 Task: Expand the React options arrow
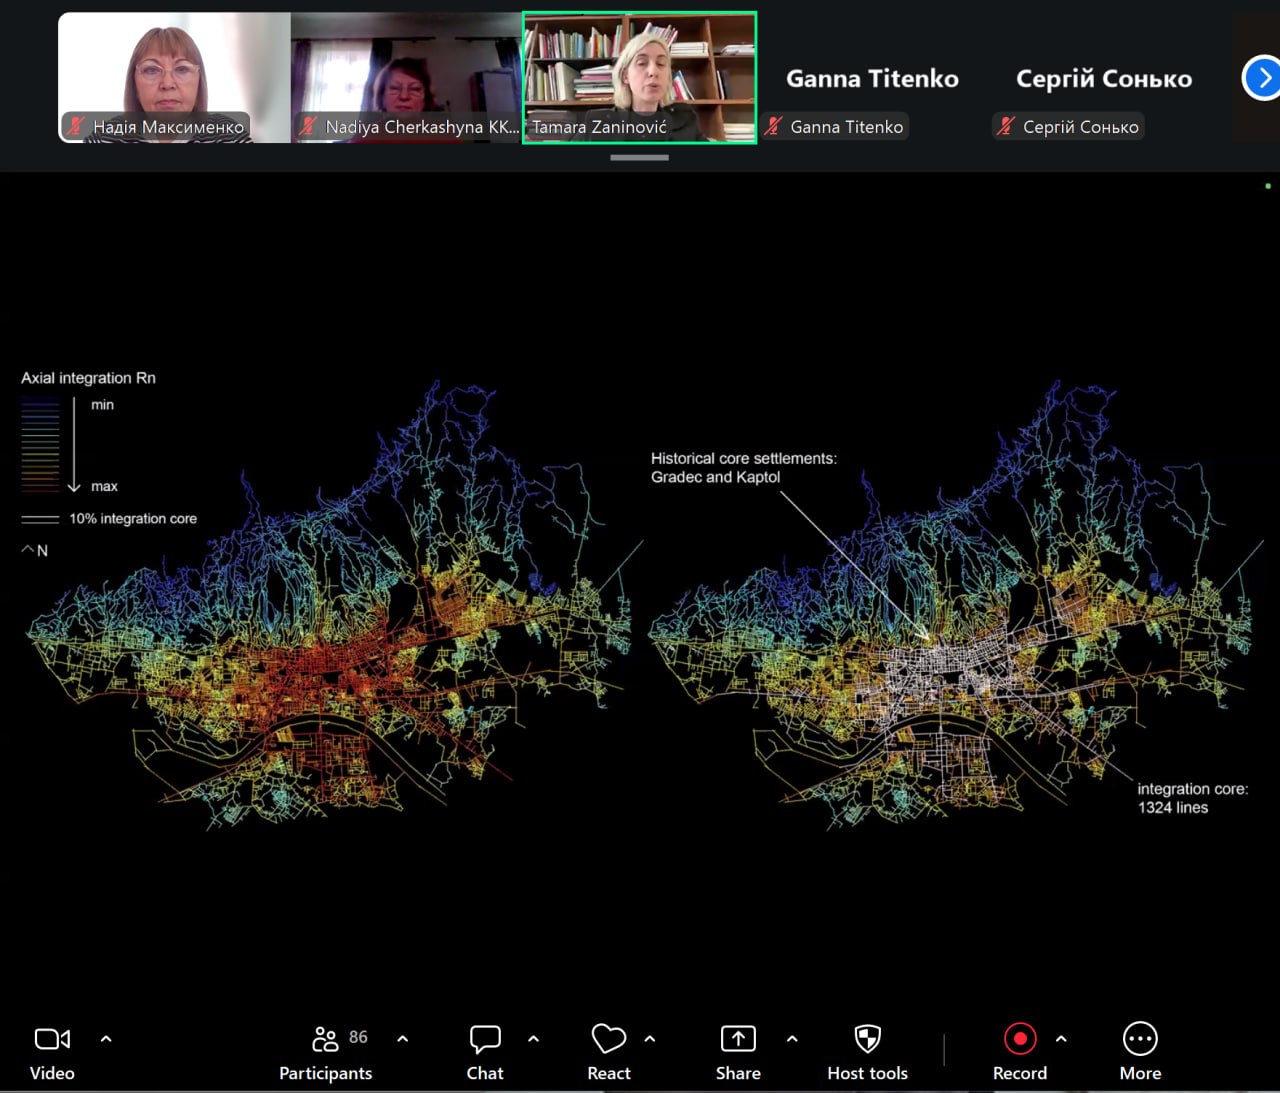[650, 1039]
